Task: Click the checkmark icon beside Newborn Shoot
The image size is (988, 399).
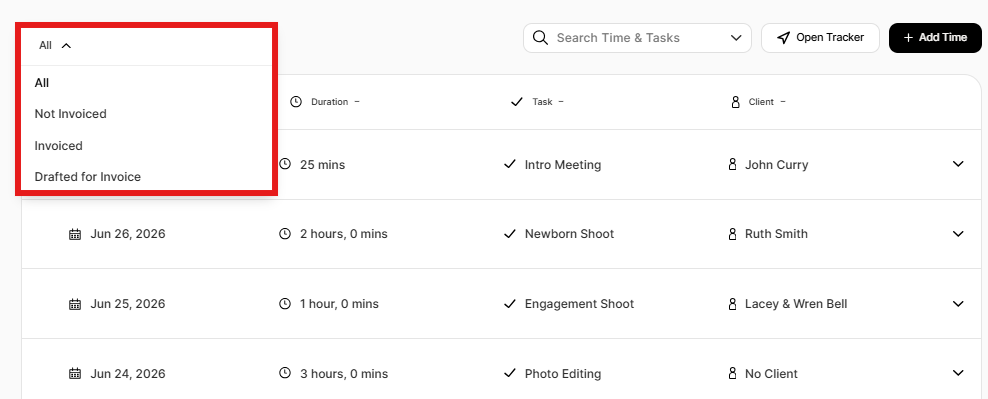Action: tap(510, 234)
